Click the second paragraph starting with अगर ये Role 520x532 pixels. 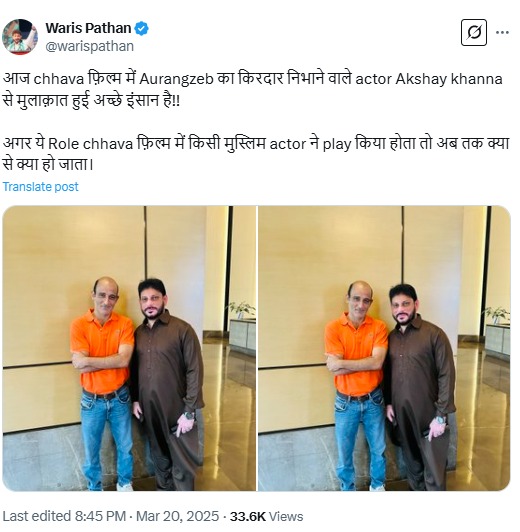(x=256, y=154)
